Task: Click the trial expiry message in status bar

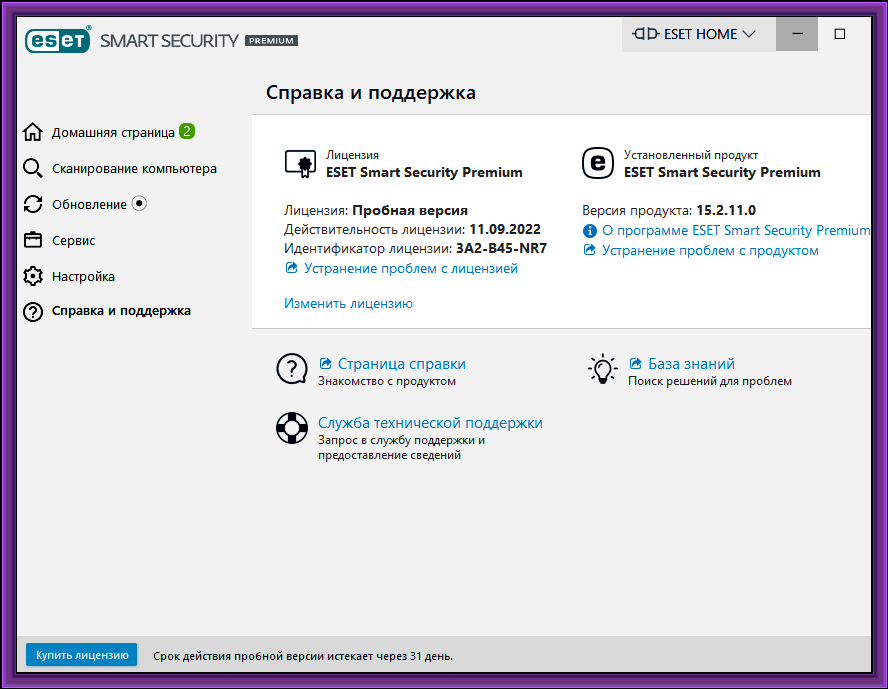Action: pos(303,656)
